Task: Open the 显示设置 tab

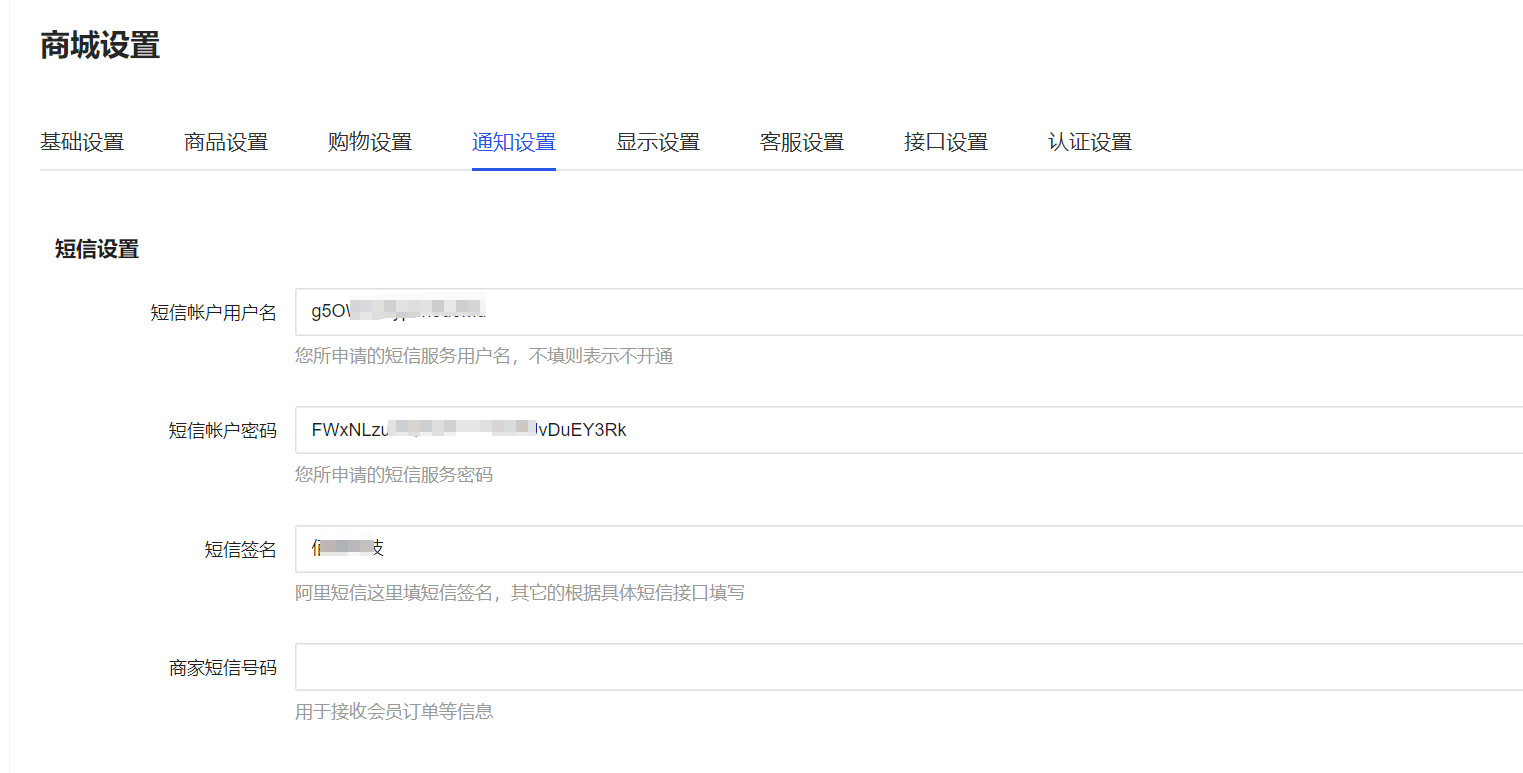Action: pyautogui.click(x=658, y=142)
